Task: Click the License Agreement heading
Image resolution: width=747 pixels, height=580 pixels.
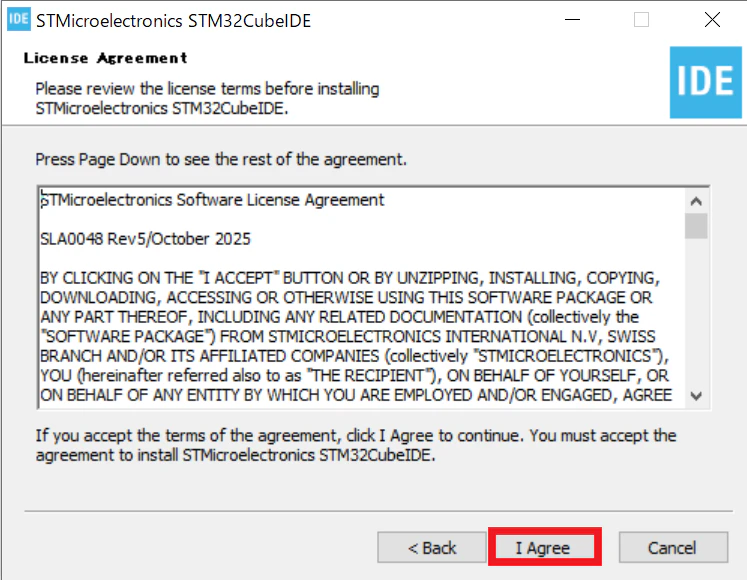Action: coord(105,58)
